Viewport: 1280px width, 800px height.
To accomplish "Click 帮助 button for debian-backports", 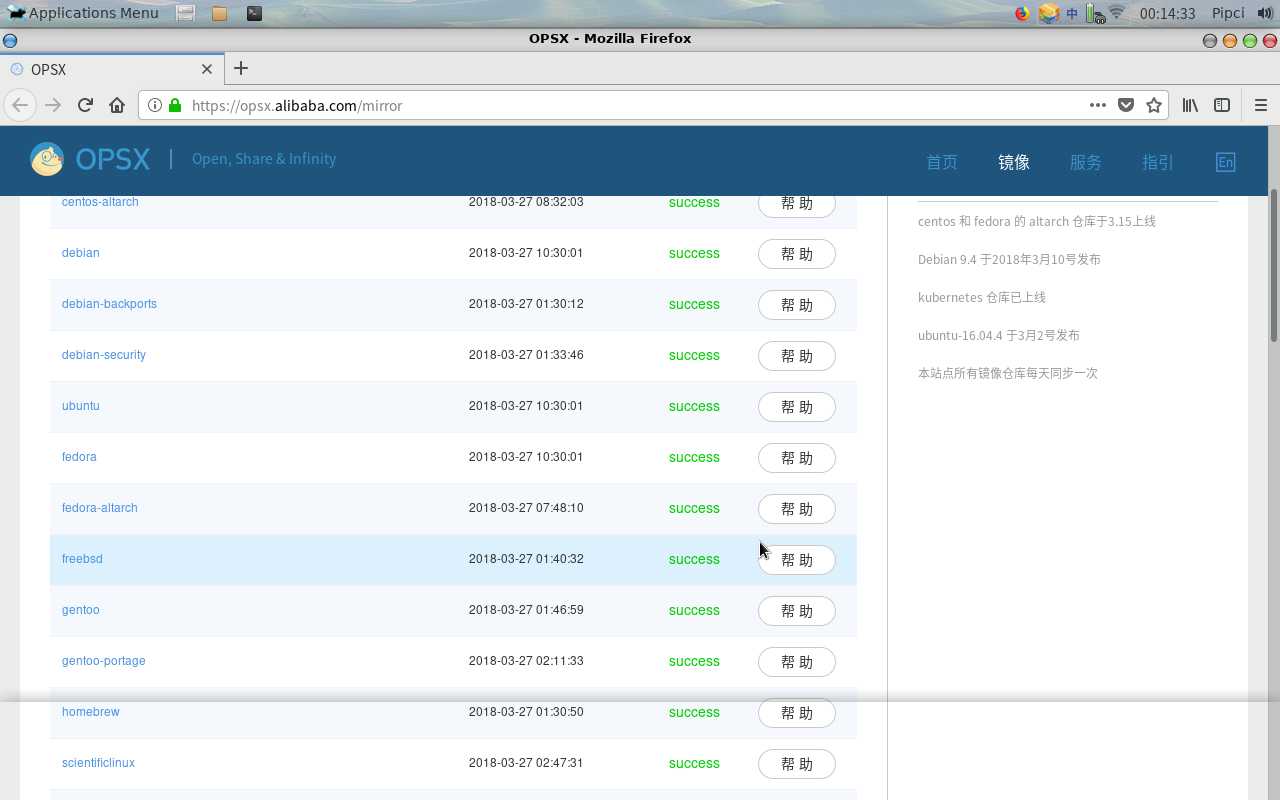I will click(x=796, y=305).
